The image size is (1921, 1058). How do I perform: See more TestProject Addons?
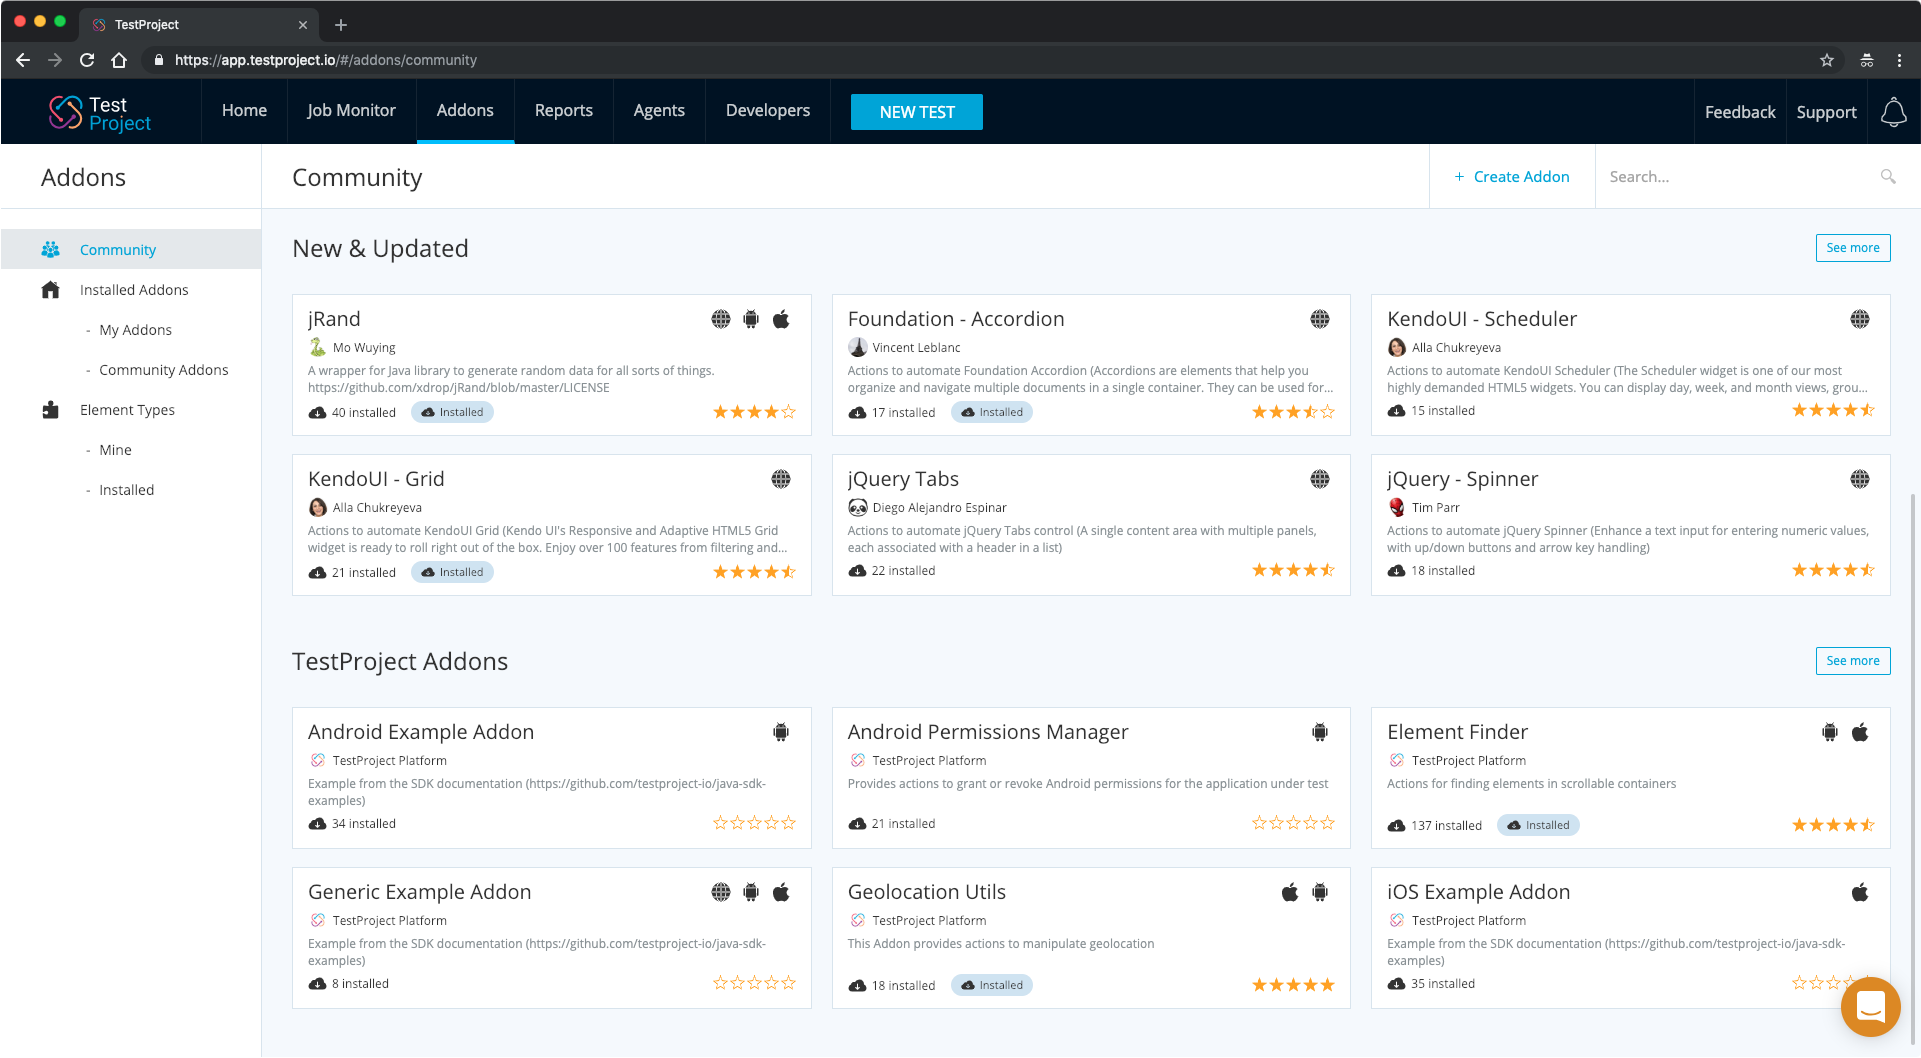tap(1852, 661)
